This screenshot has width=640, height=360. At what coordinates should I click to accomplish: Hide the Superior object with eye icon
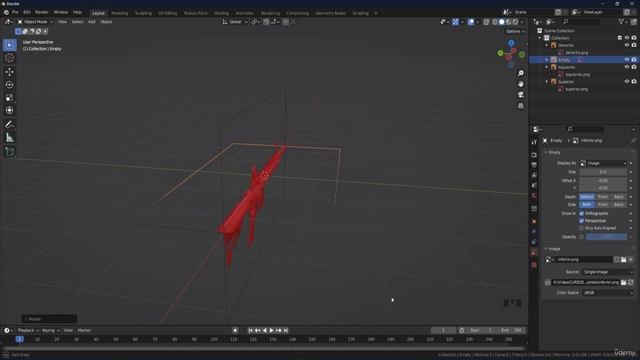tap(627, 81)
